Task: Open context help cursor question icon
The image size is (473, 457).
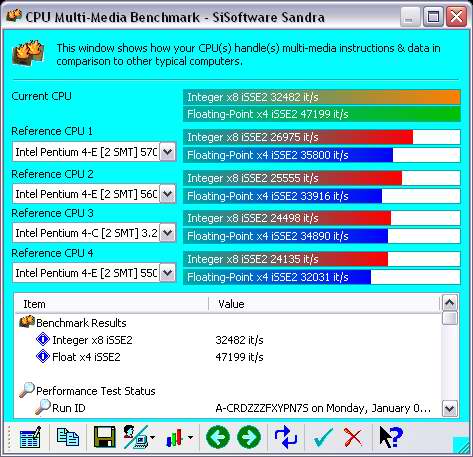Action: 391,437
